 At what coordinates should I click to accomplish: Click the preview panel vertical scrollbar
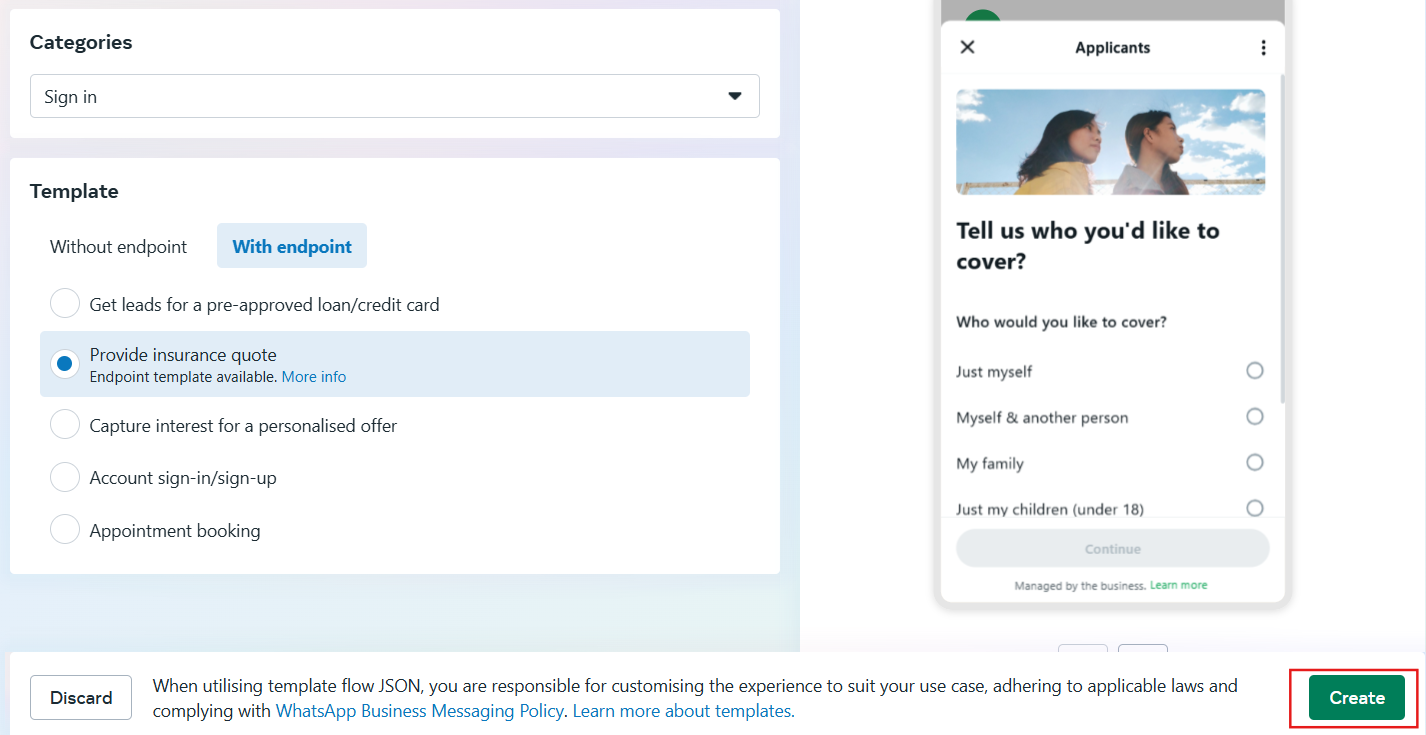[1282, 240]
